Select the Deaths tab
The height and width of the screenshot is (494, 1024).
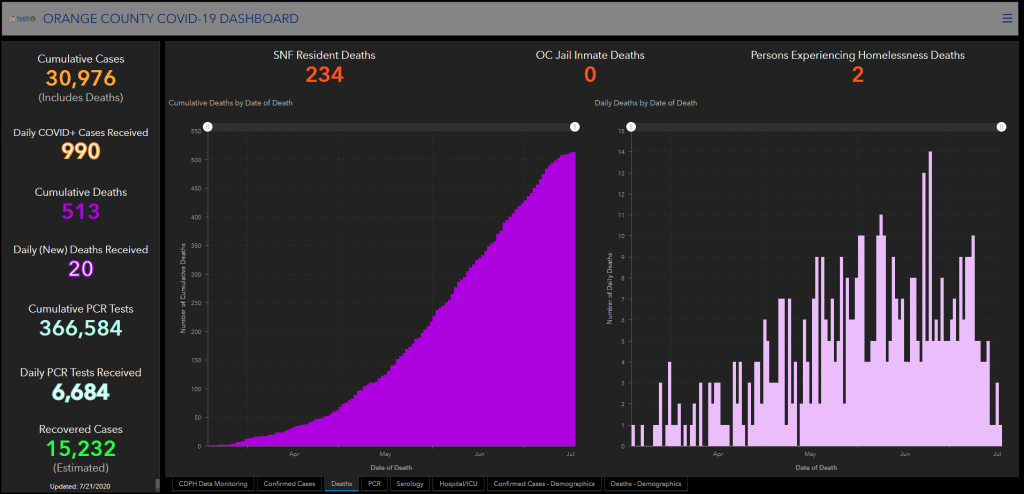click(341, 484)
